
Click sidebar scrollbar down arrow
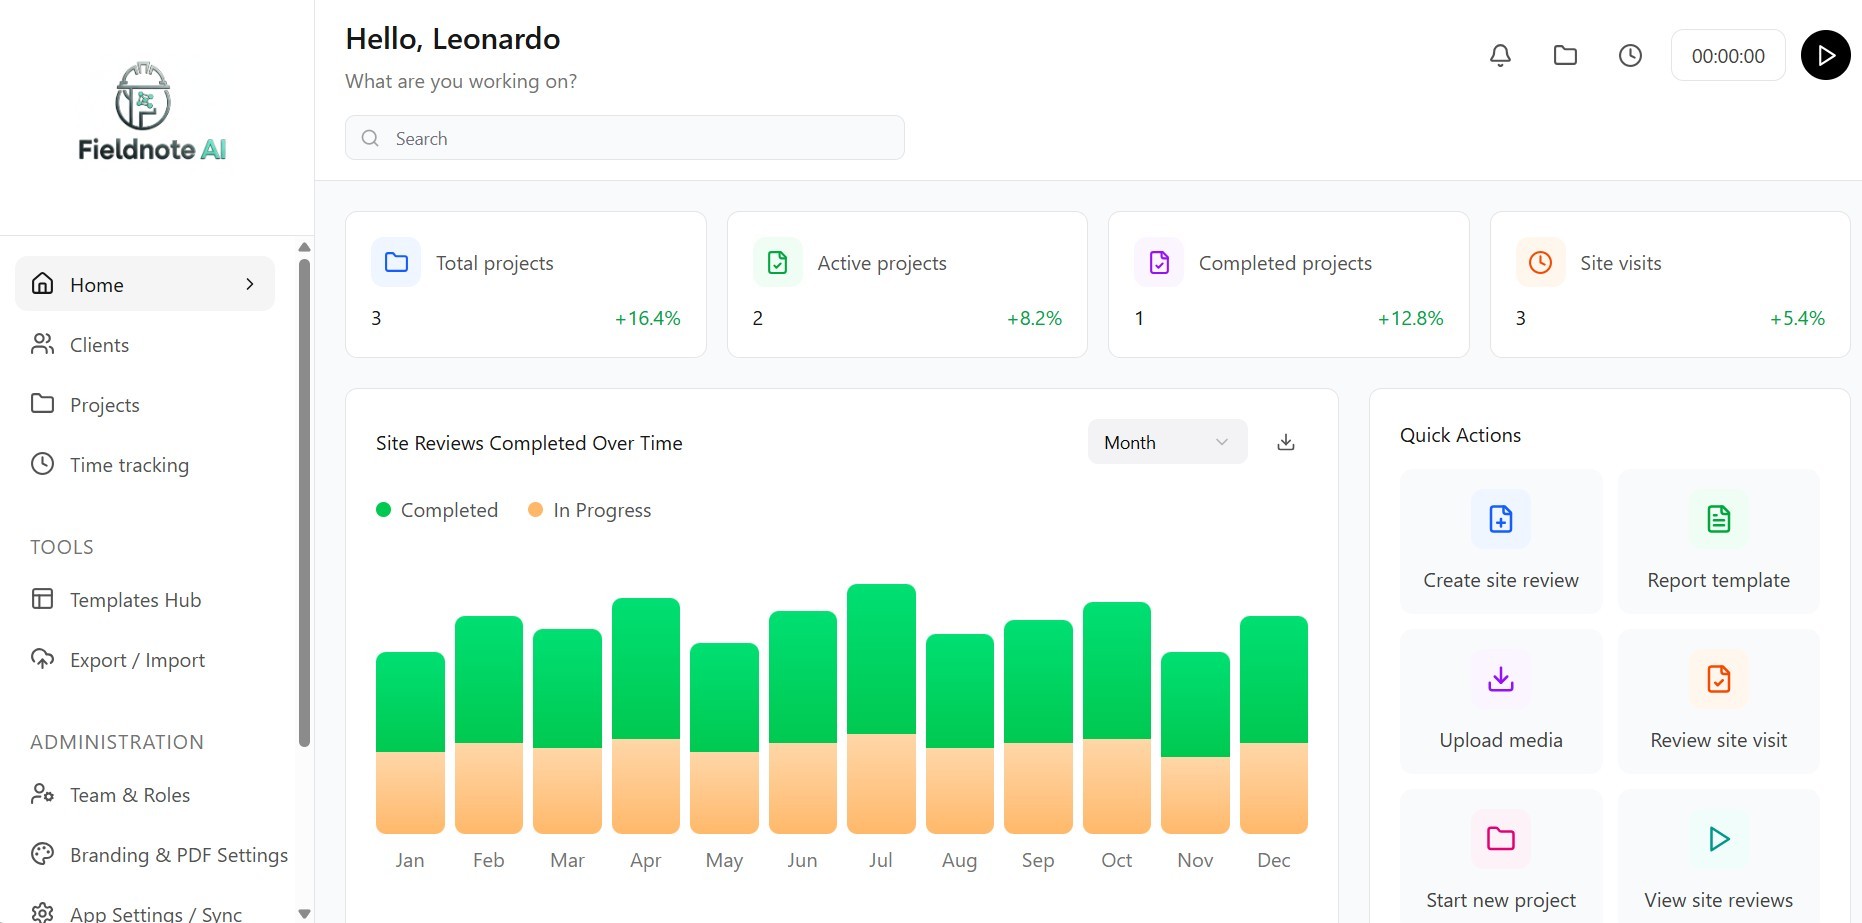point(304,913)
